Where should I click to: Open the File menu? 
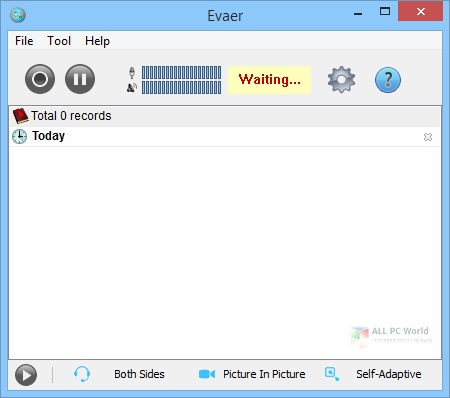24,41
